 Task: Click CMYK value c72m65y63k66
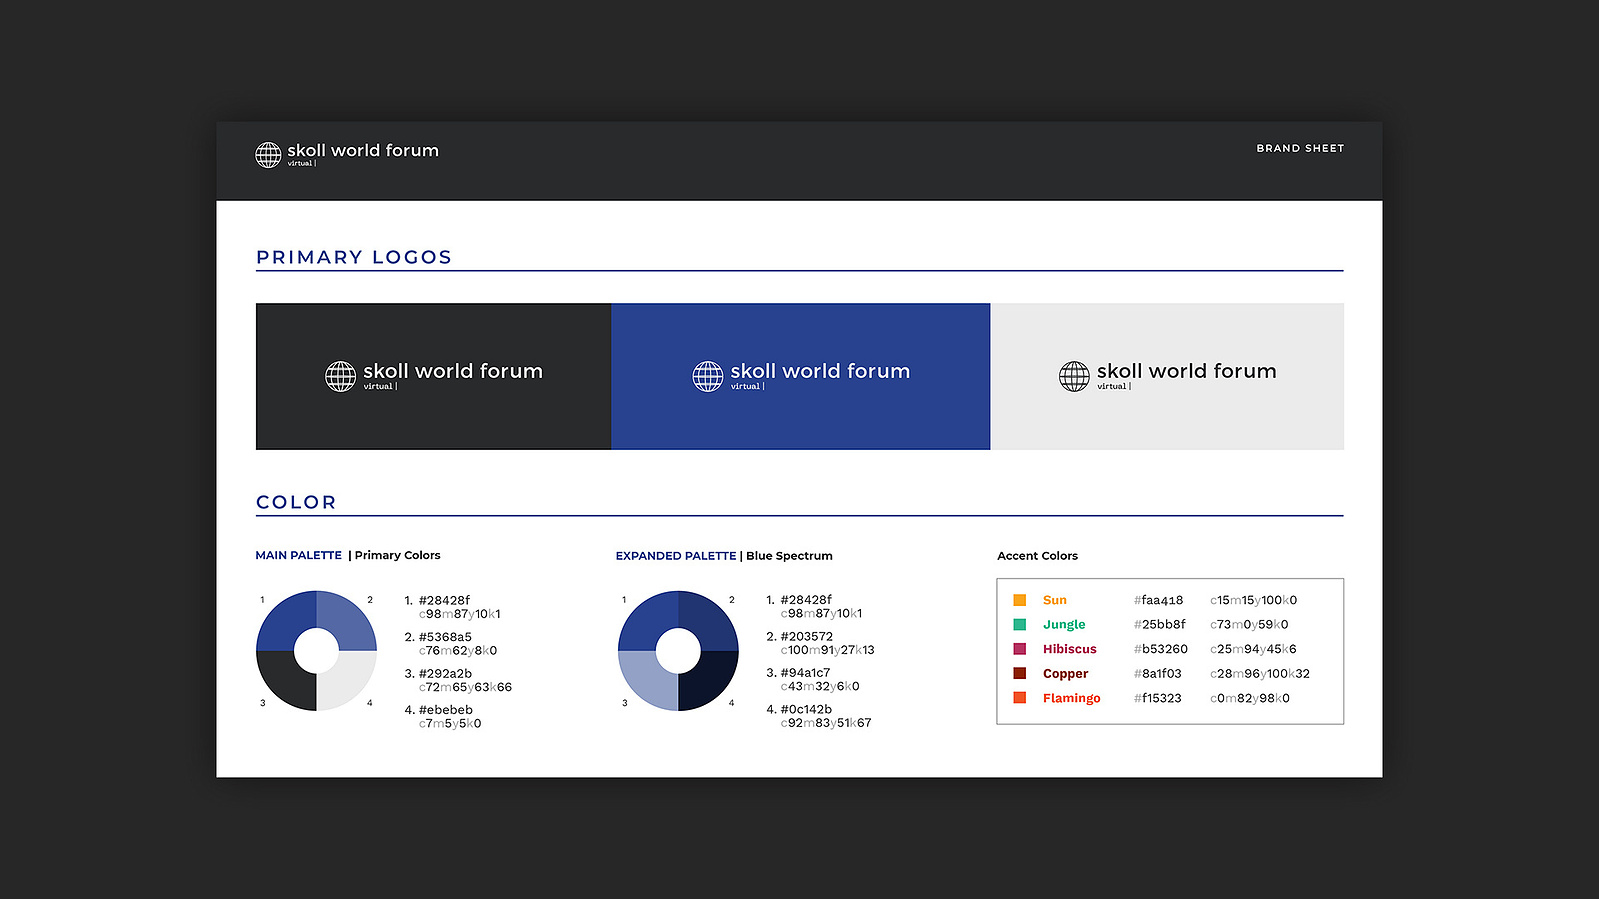pyautogui.click(x=465, y=687)
